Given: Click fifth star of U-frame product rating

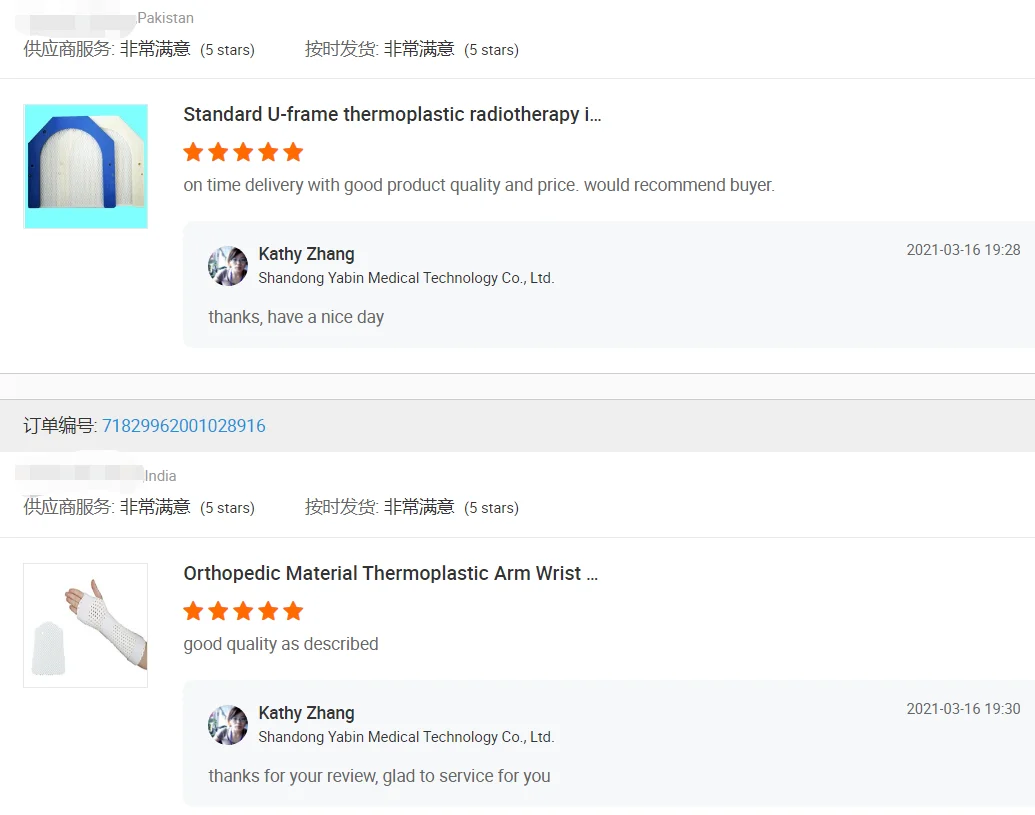Looking at the screenshot, I should pos(293,152).
